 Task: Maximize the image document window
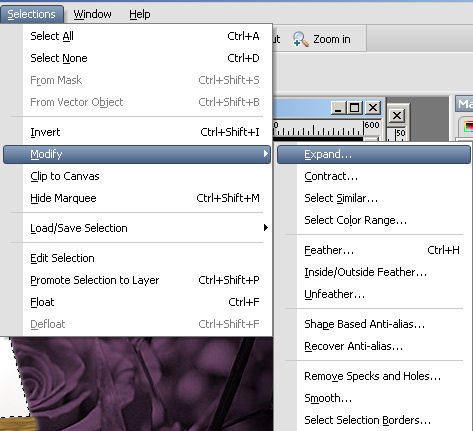pos(355,108)
